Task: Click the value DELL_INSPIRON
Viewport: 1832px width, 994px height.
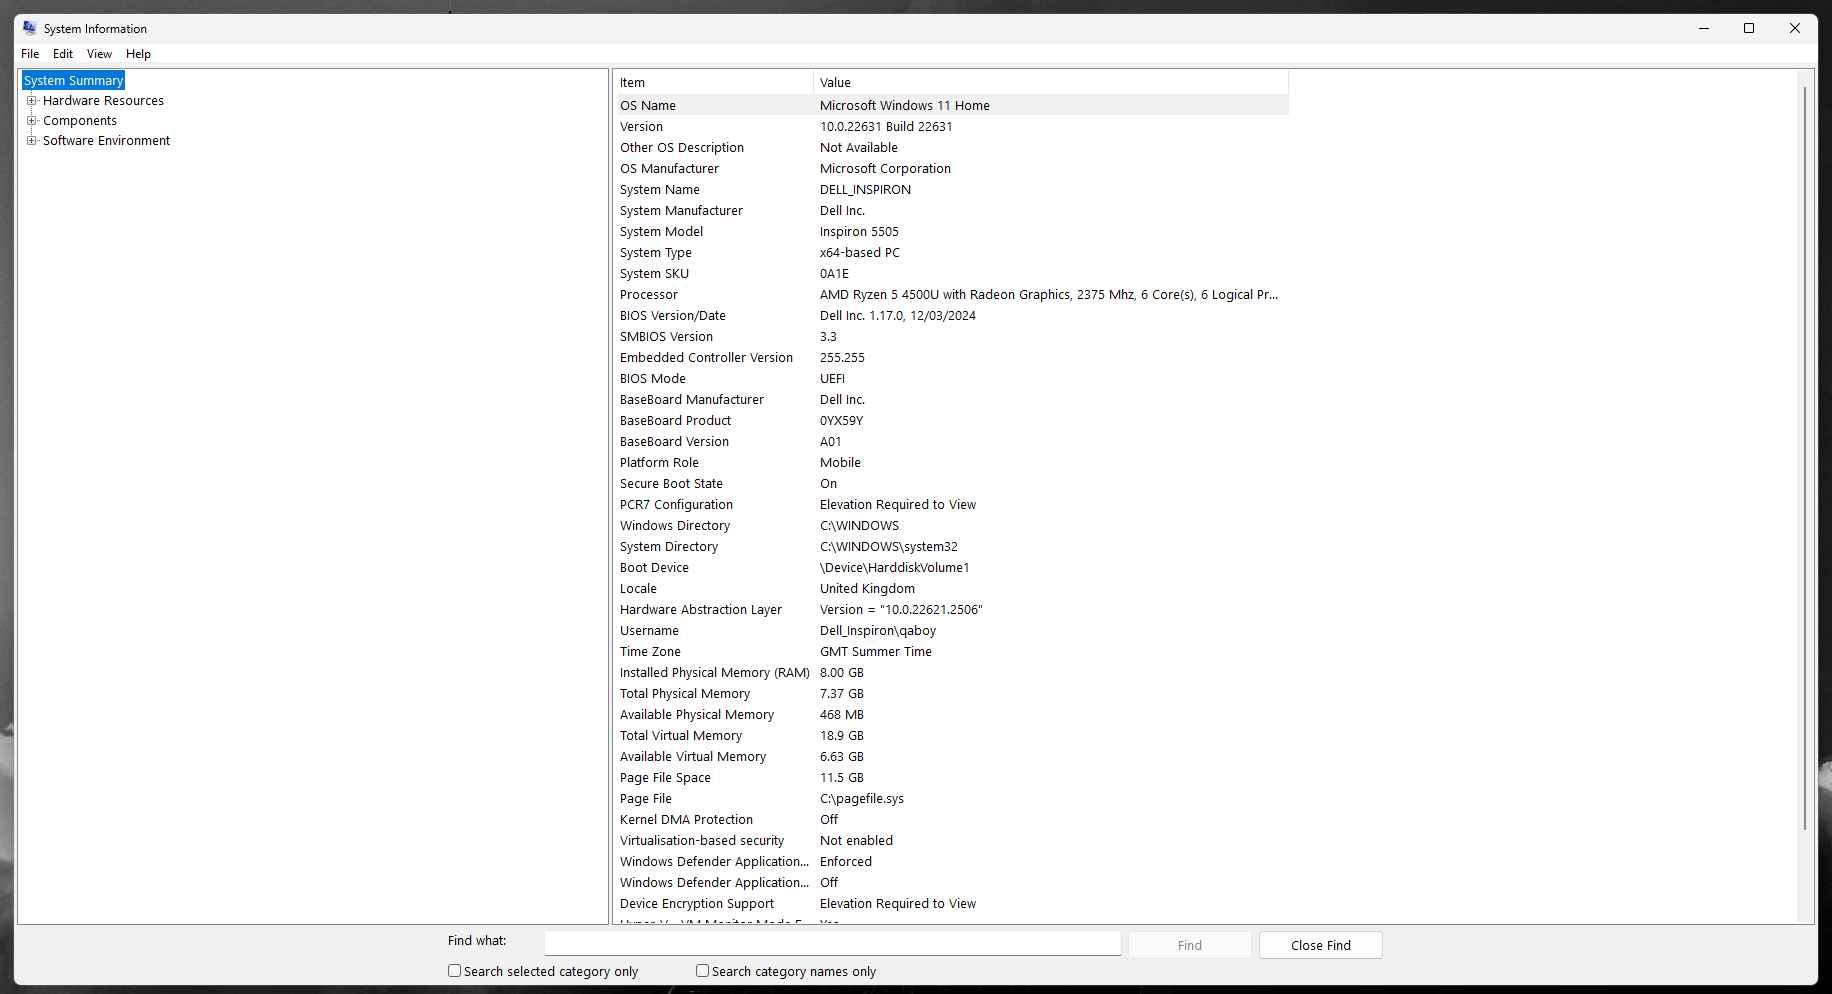Action: pos(865,190)
